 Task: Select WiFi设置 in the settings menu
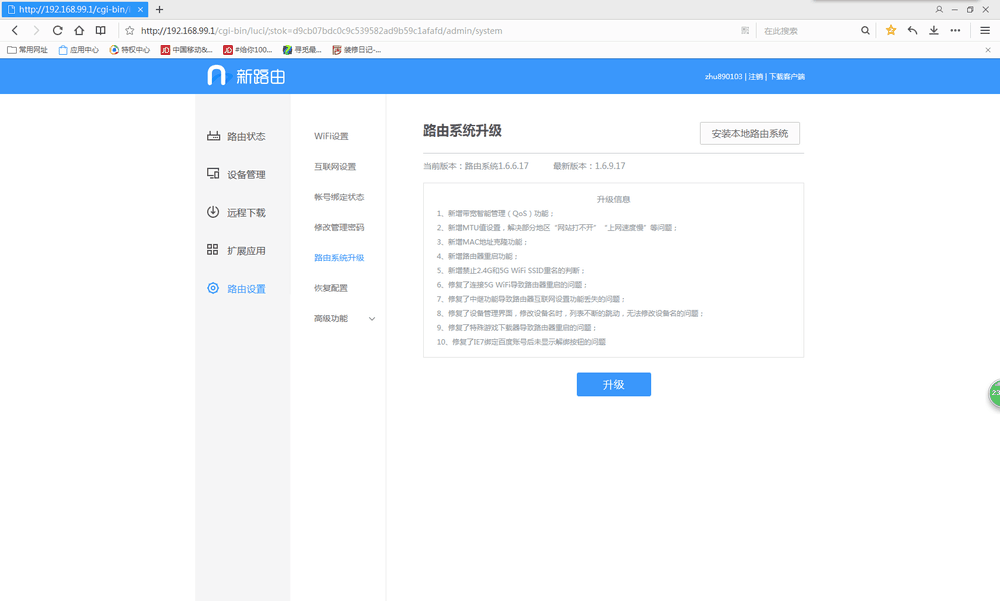coord(331,136)
